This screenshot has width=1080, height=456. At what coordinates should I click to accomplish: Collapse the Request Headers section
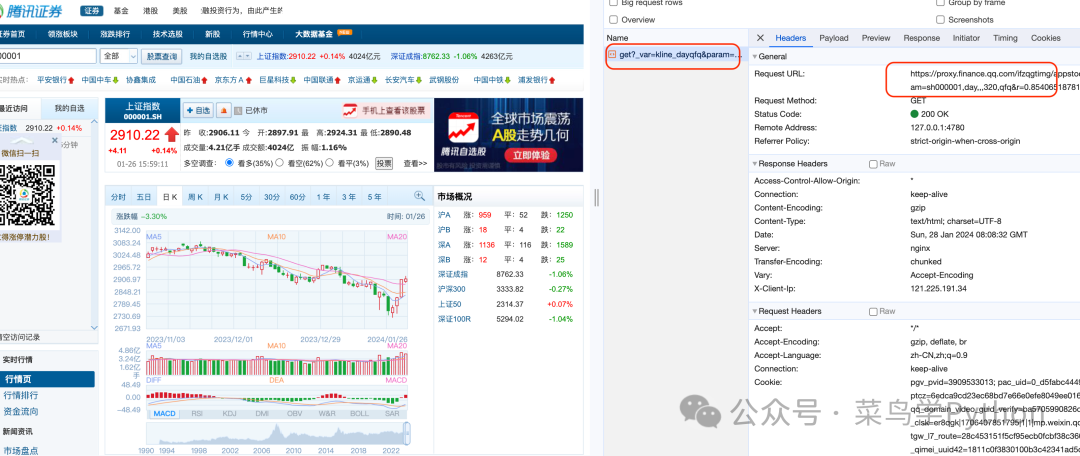click(x=755, y=311)
